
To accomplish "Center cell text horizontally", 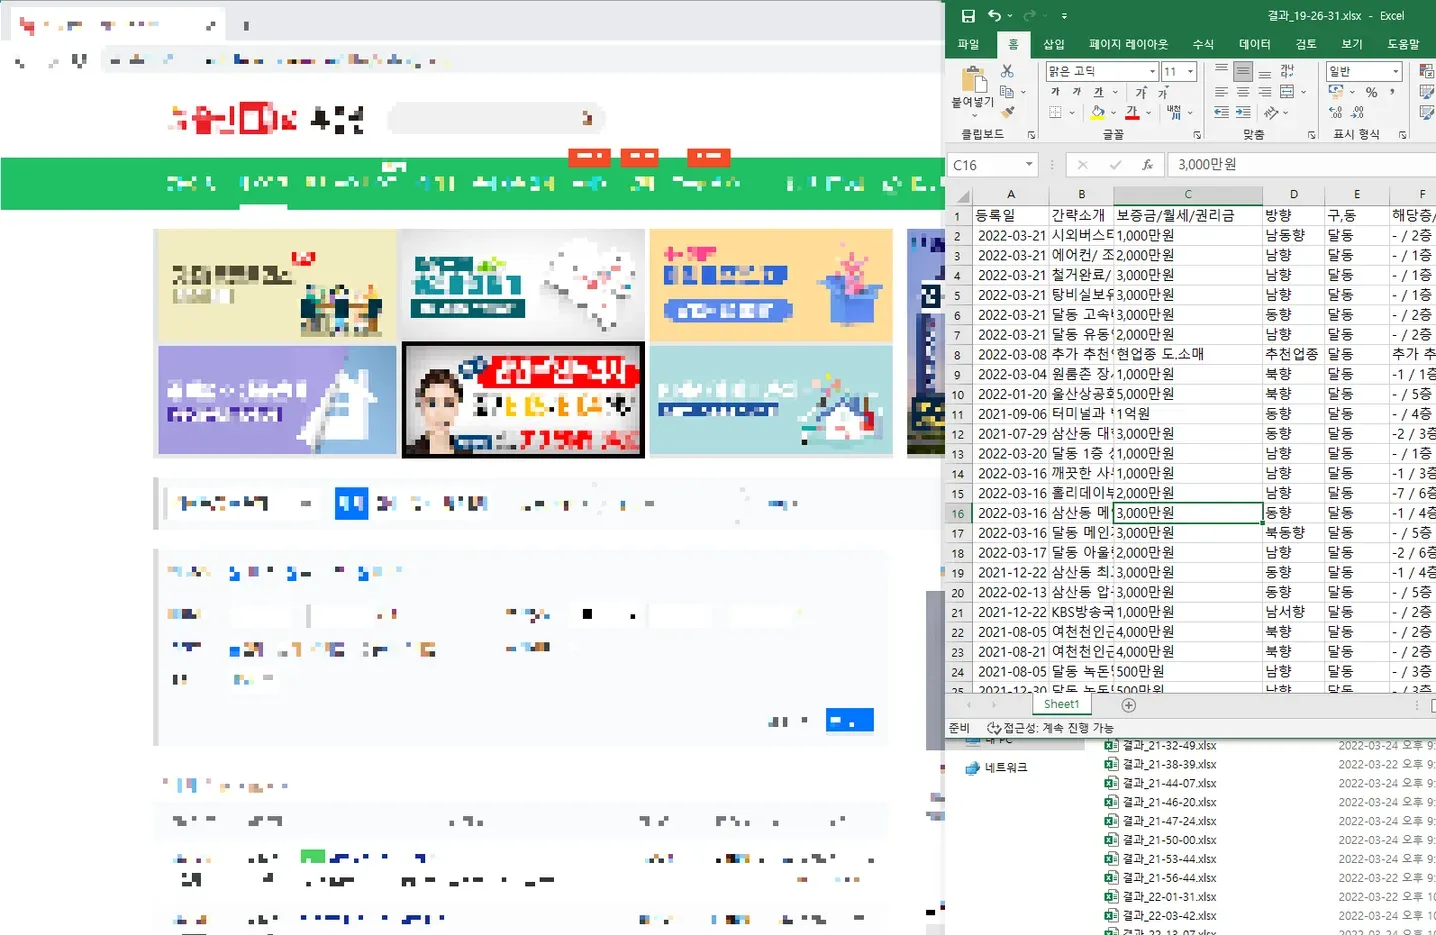I will (1243, 92).
